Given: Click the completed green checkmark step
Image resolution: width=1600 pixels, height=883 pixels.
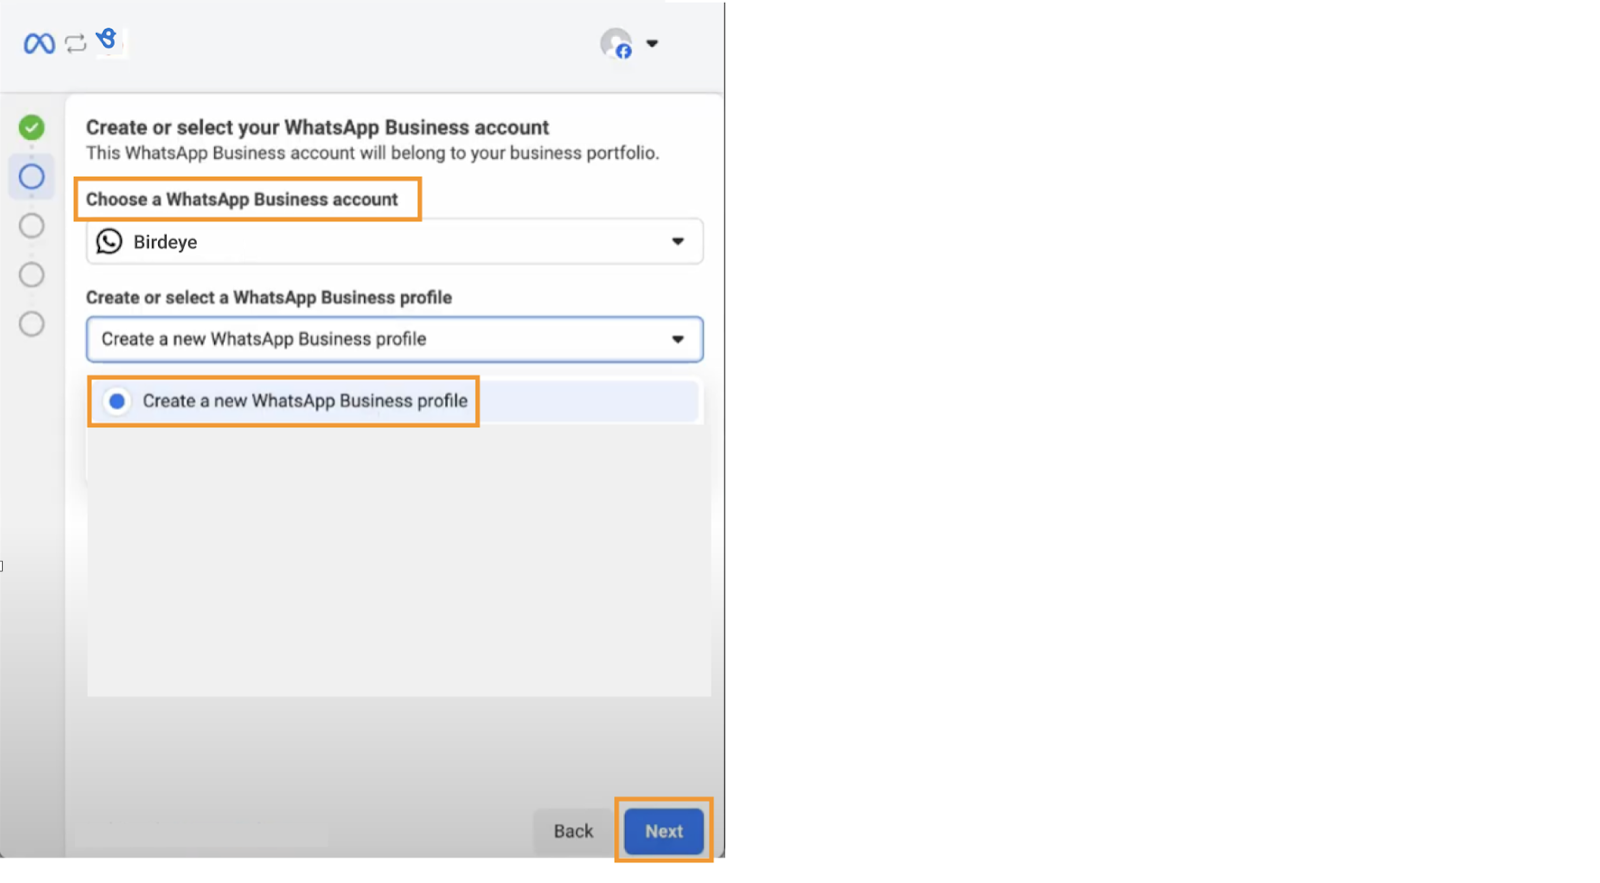Looking at the screenshot, I should [32, 127].
